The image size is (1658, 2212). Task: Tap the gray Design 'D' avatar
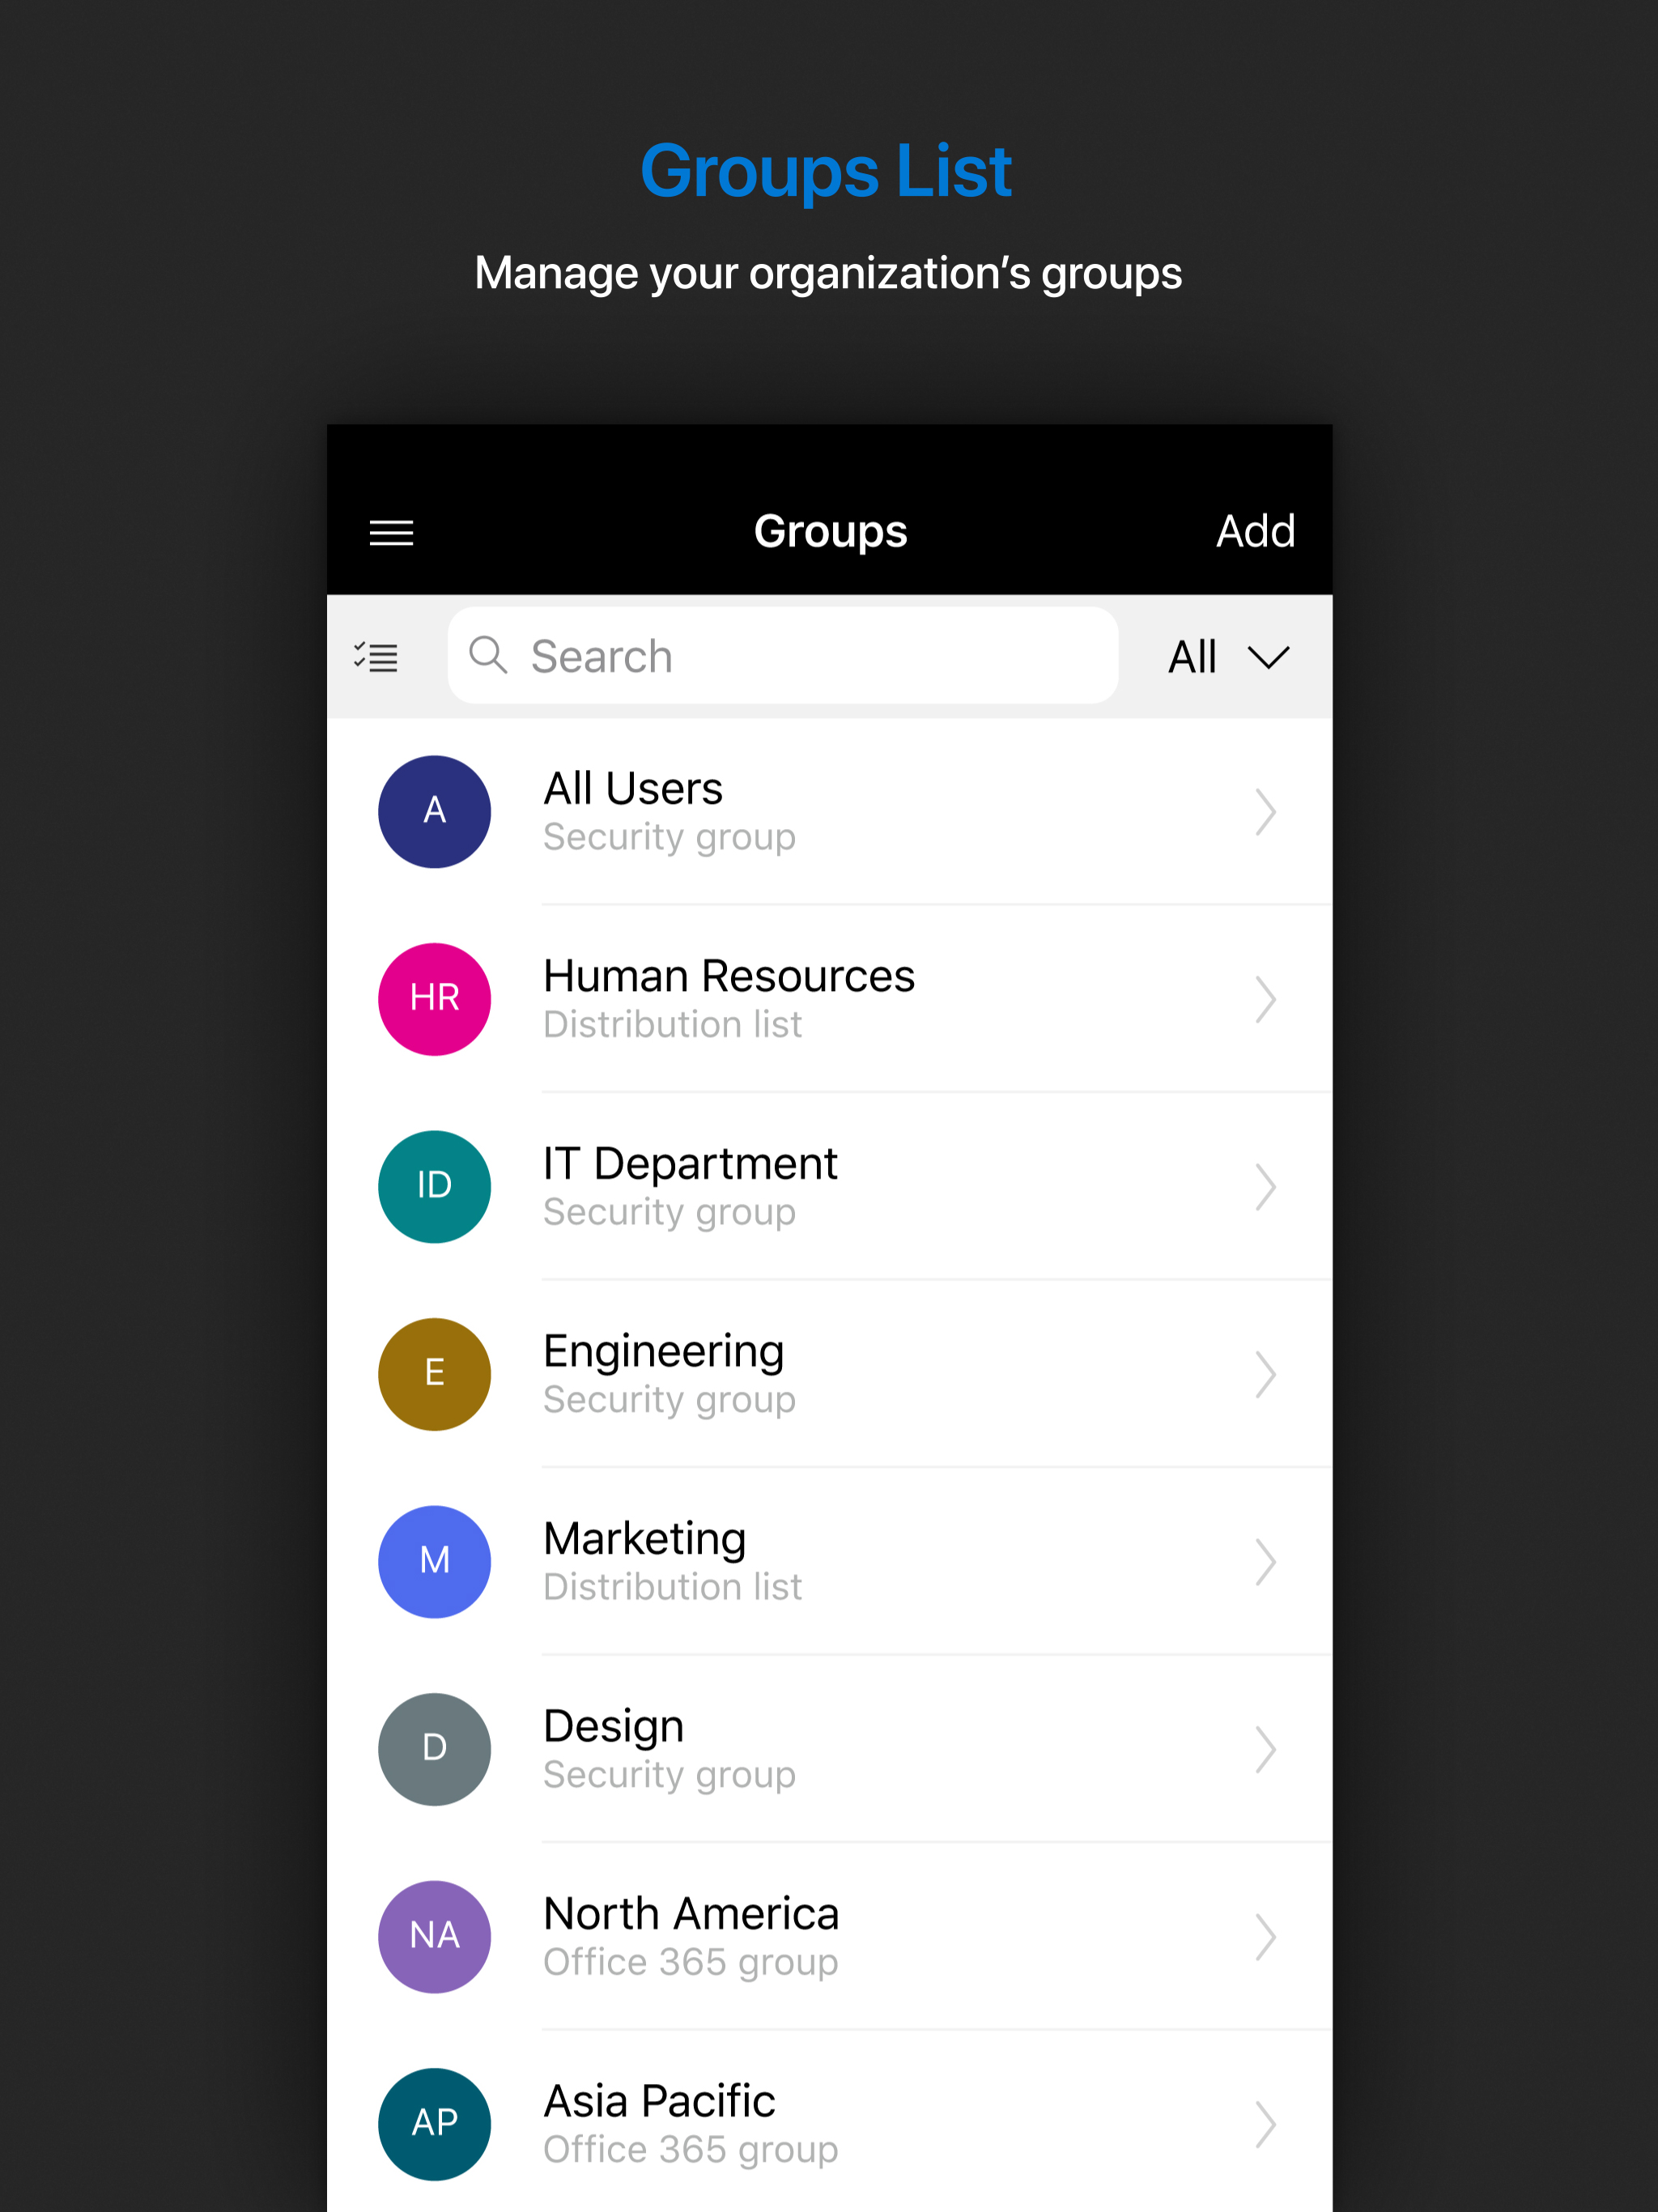[434, 1748]
